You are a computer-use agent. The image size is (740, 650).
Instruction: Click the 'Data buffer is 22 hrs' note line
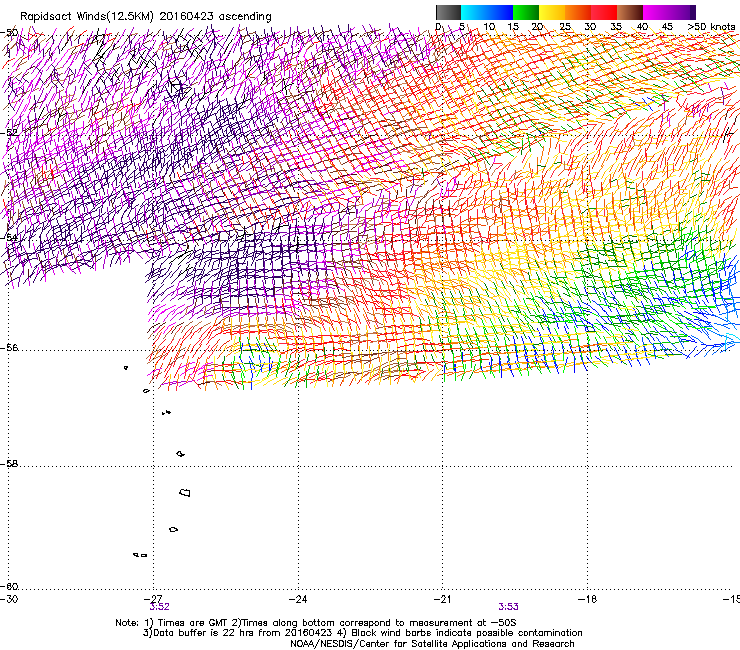[x=362, y=633]
